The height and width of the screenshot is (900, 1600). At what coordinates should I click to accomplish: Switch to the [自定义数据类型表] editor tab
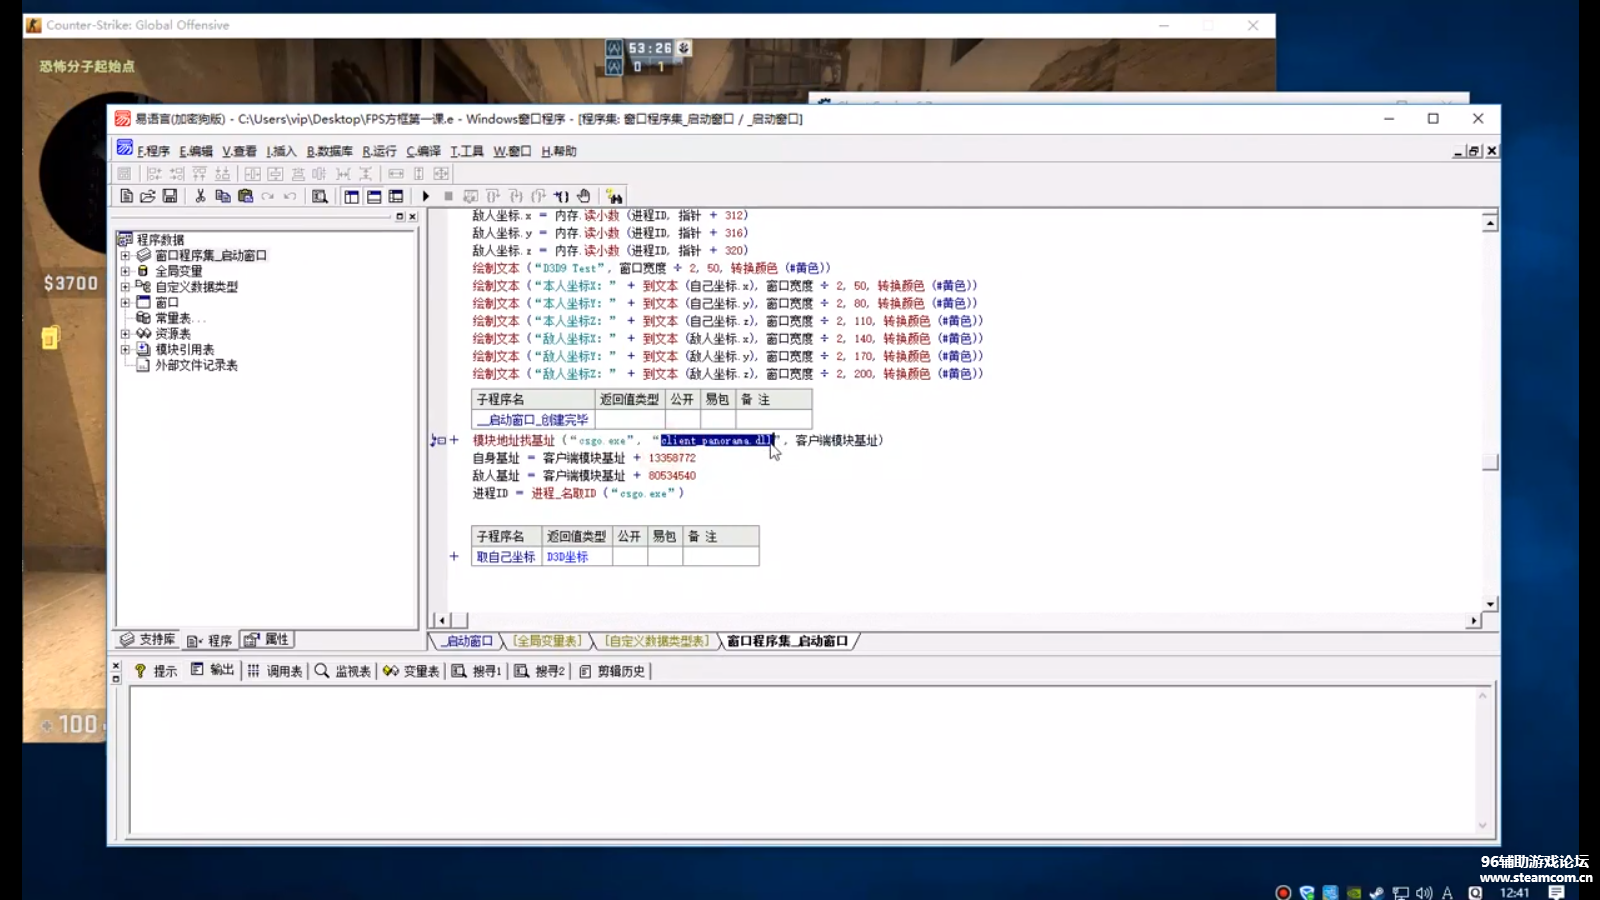[x=657, y=641]
